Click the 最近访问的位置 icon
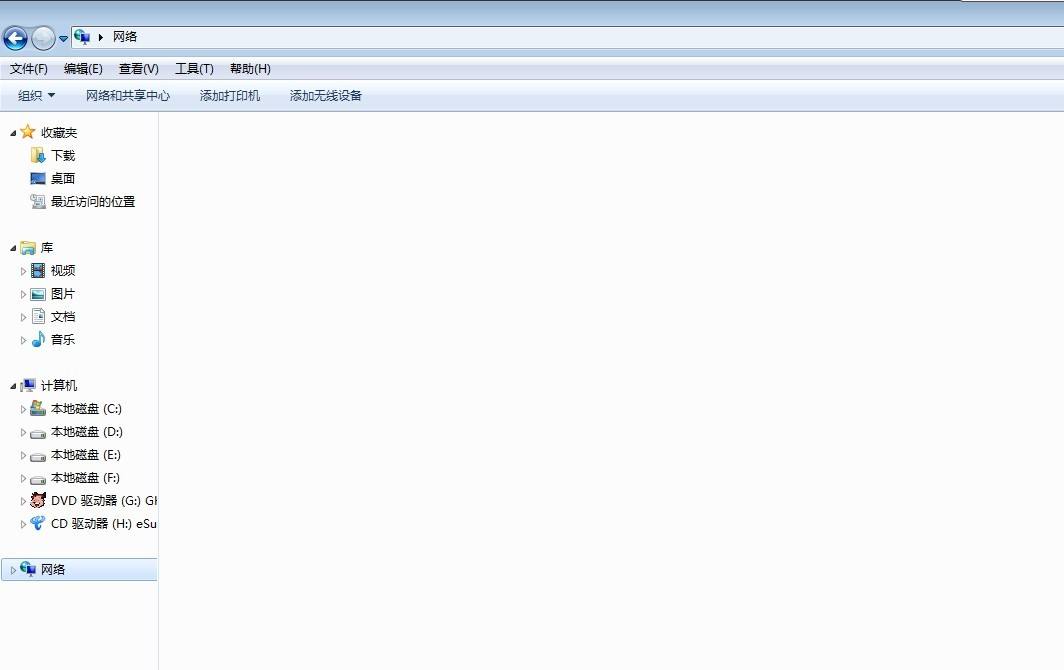The height and width of the screenshot is (670, 1064). tap(38, 202)
